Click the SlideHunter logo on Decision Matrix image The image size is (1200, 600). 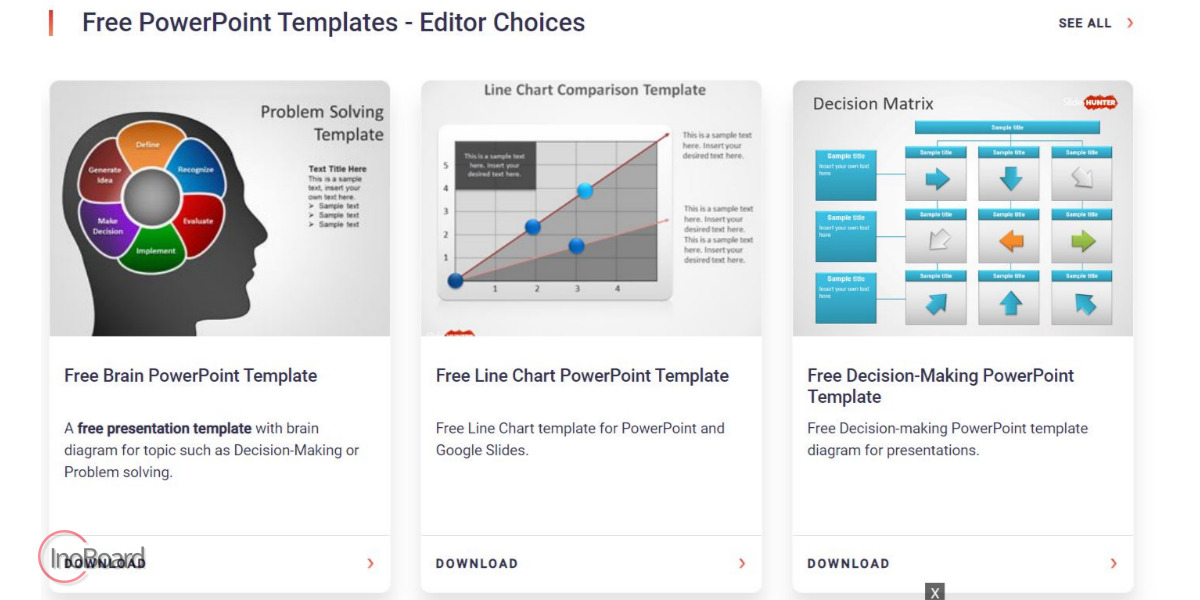tap(1090, 102)
